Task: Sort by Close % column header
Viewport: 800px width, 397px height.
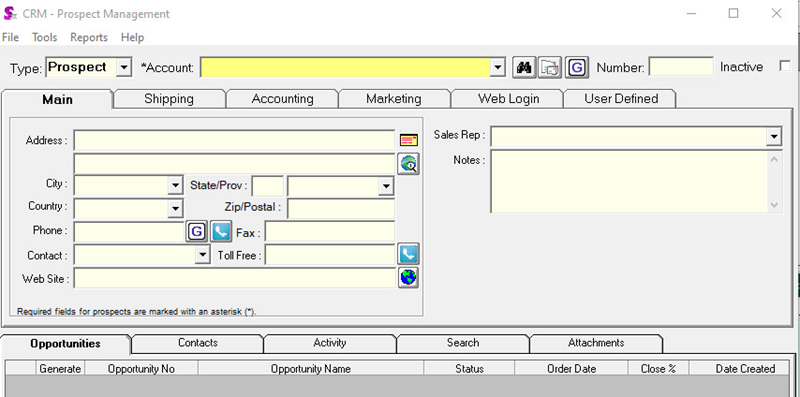Action: [x=659, y=368]
